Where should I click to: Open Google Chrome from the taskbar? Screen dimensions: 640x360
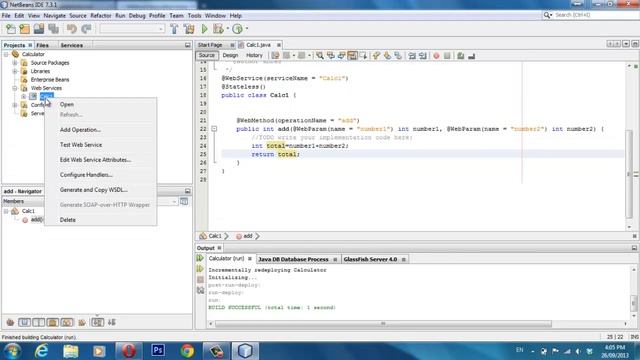click(x=187, y=351)
